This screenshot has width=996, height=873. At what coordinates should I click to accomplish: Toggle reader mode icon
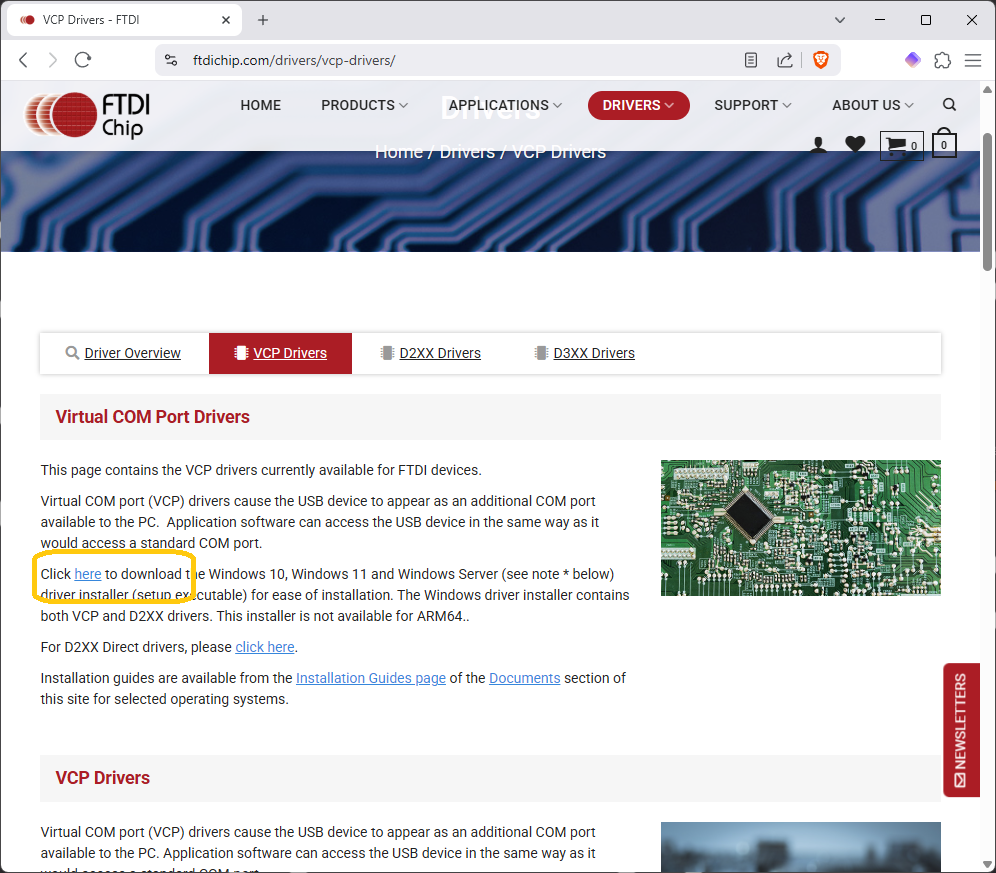click(x=751, y=60)
